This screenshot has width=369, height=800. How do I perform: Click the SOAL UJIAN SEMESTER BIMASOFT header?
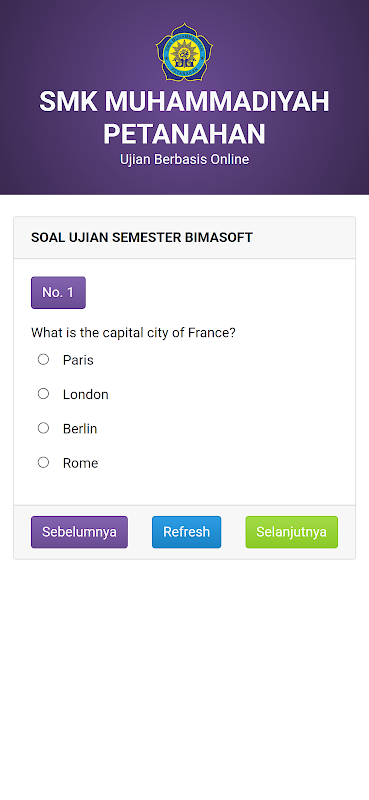click(142, 237)
